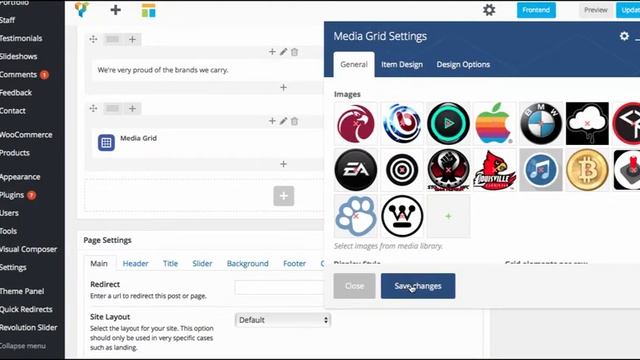
Task: Select the blue music note logo thumbnail
Action: pyautogui.click(x=541, y=170)
